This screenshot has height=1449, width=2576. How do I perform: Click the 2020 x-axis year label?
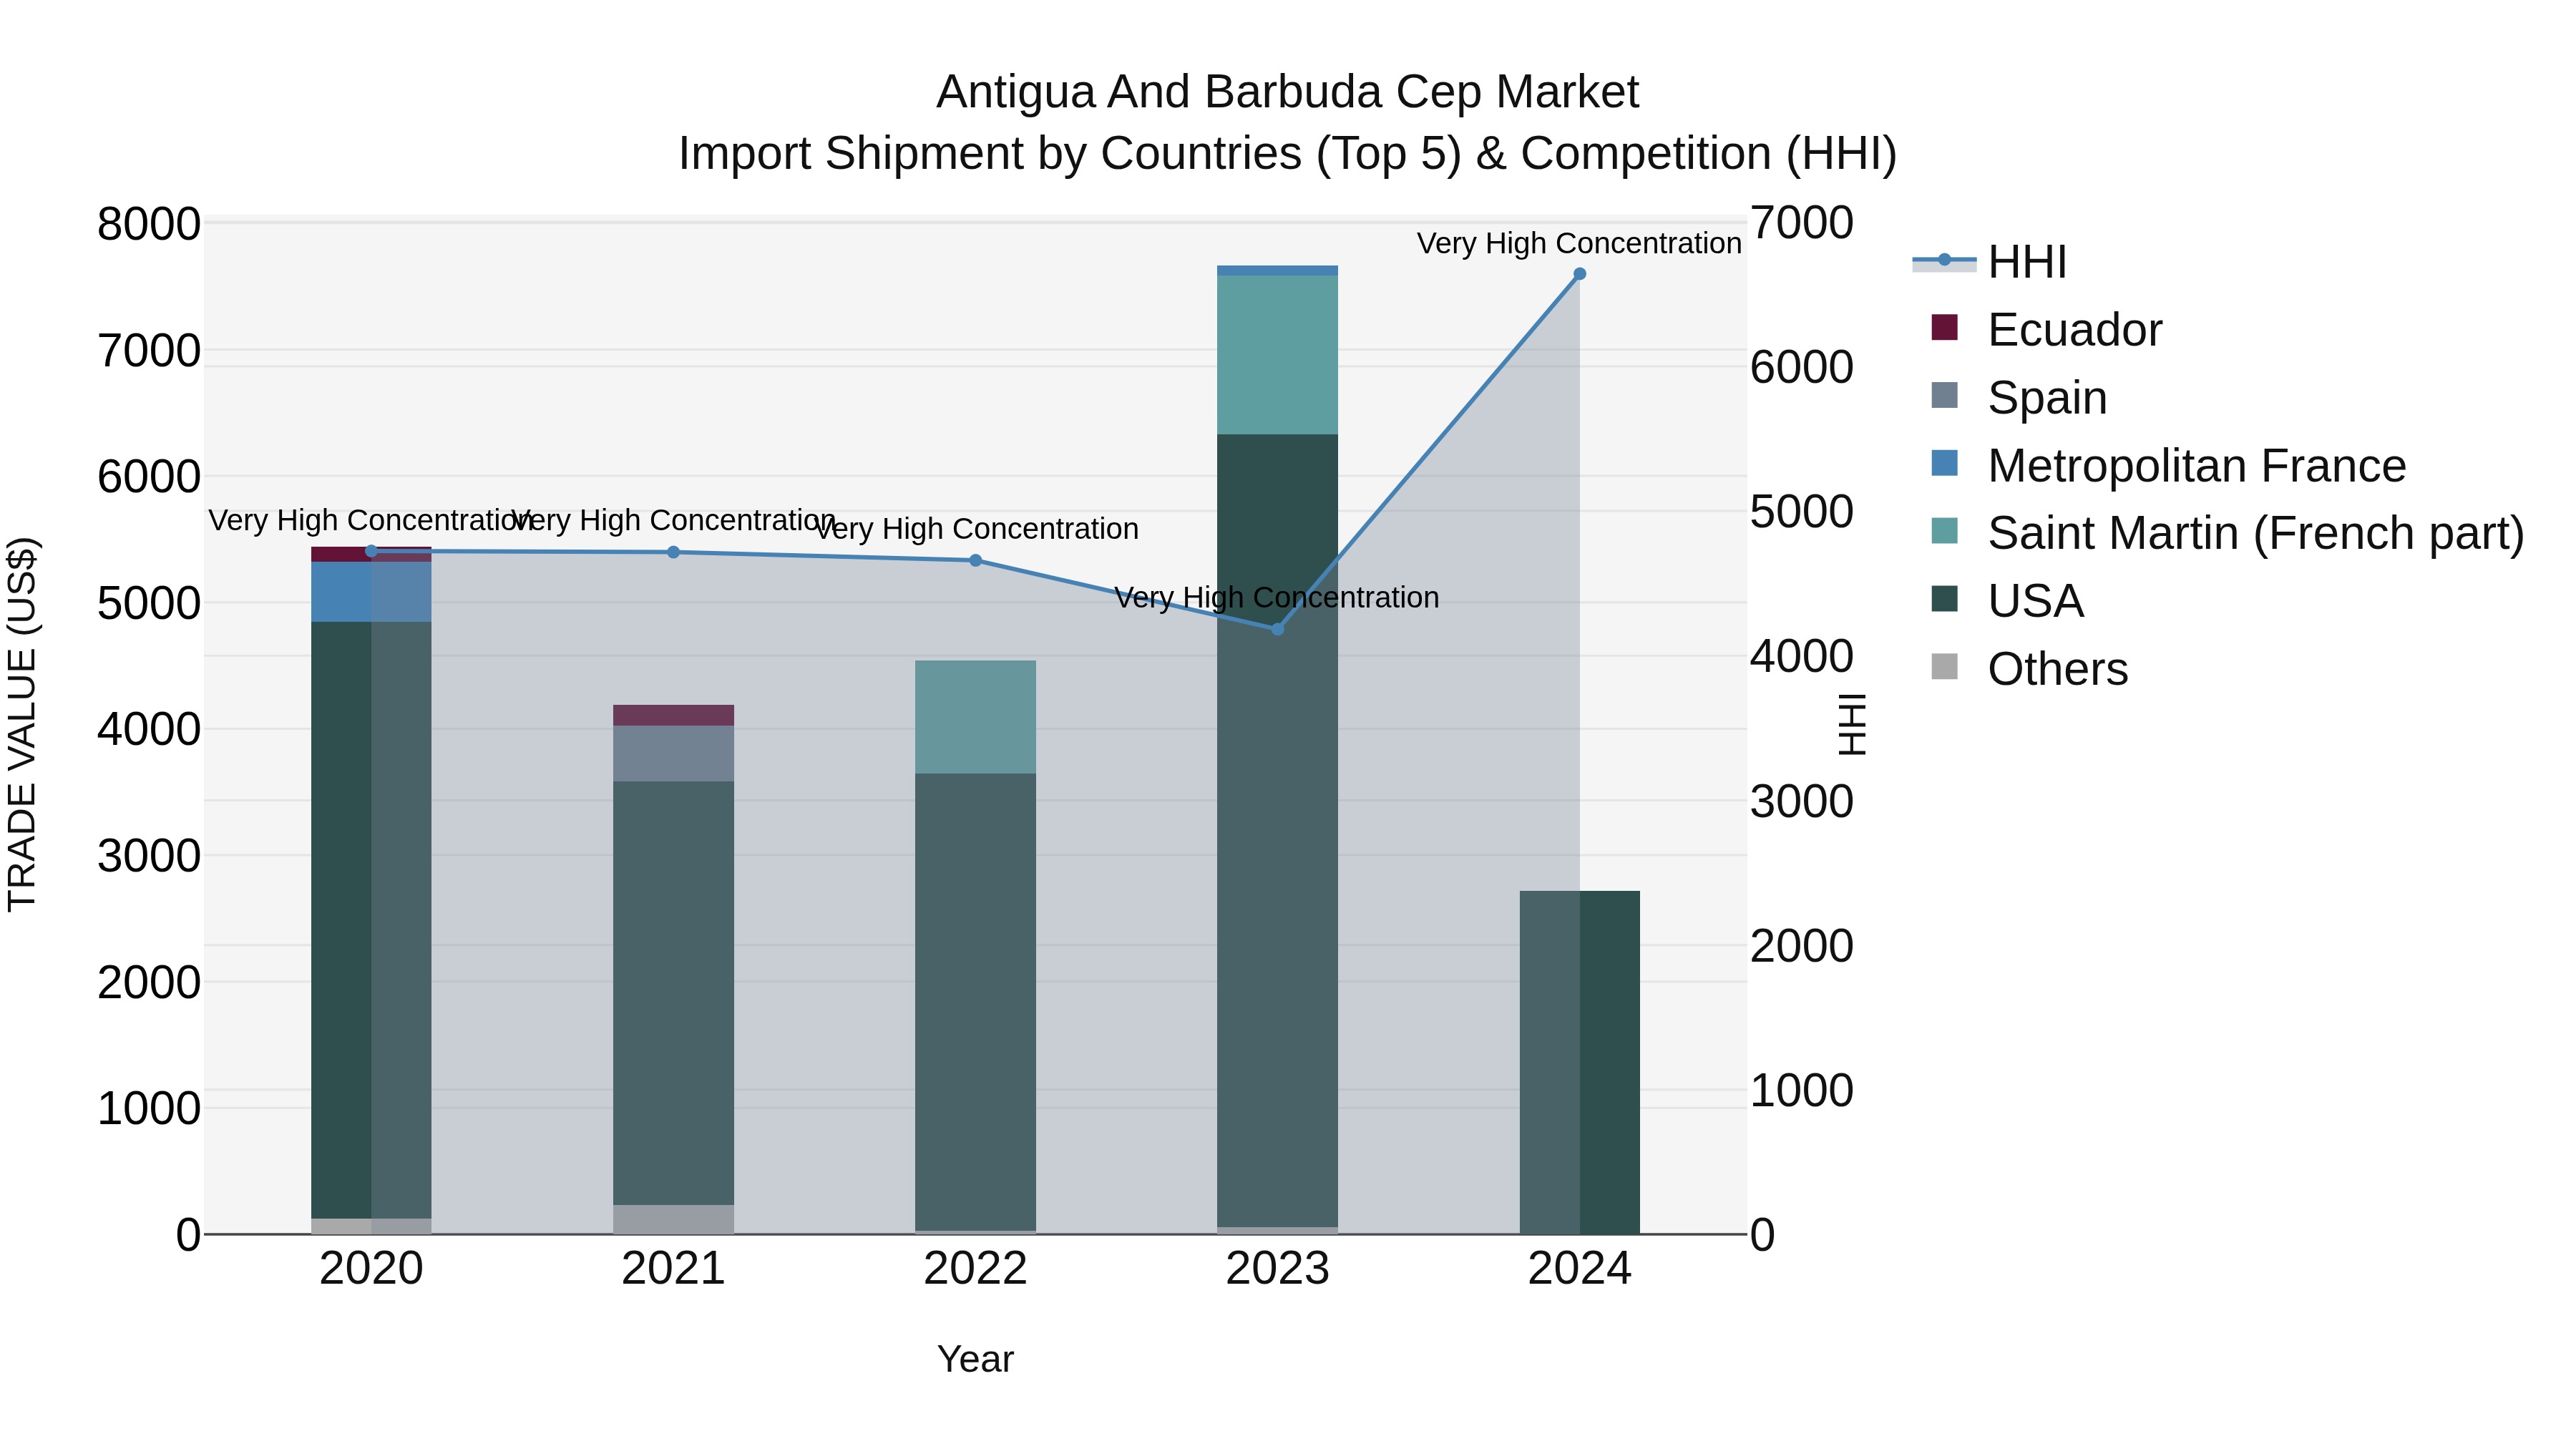371,1269
